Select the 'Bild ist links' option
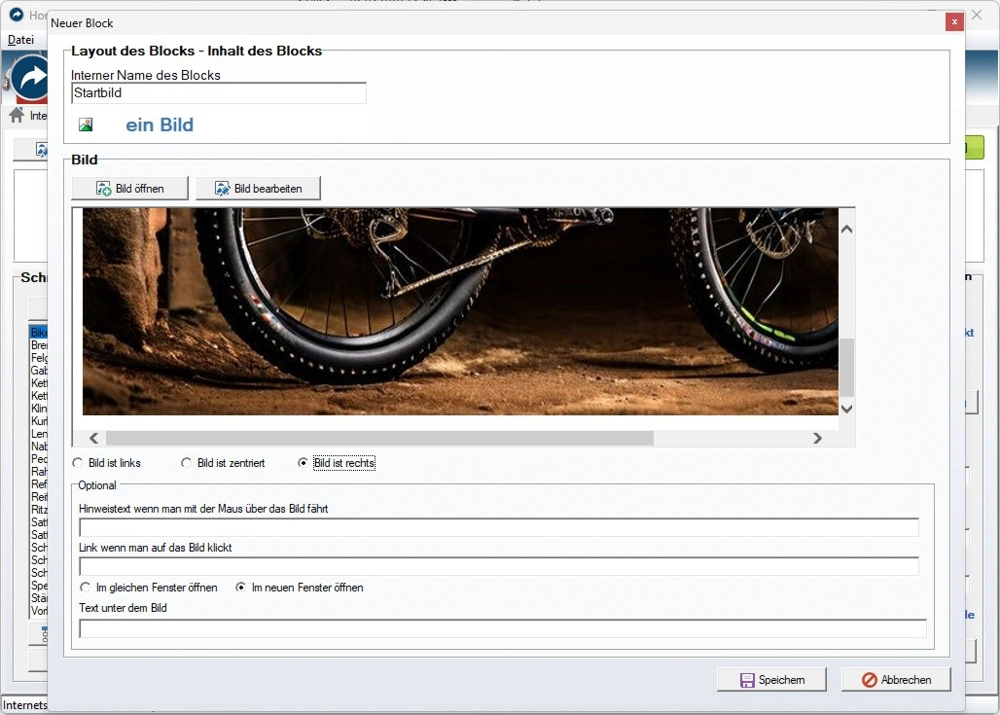This screenshot has width=1000, height=715. pos(79,463)
